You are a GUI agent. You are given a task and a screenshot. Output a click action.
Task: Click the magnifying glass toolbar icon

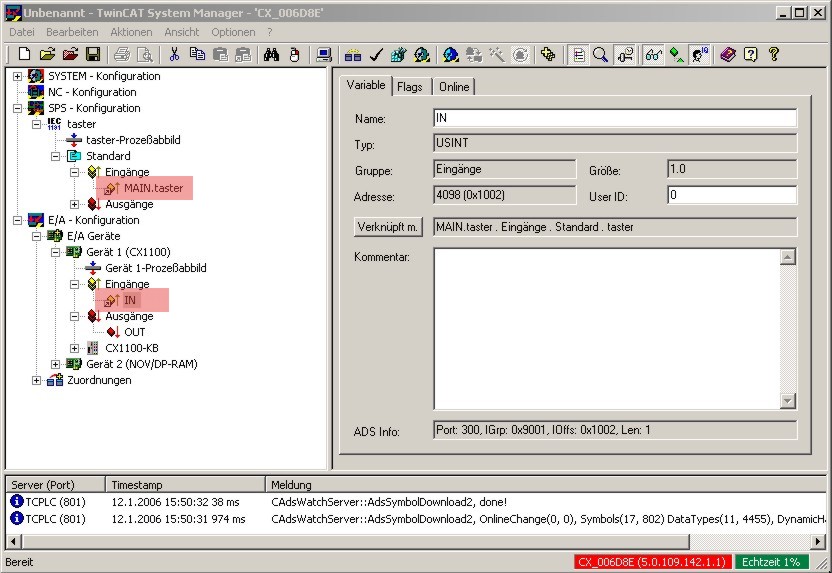click(x=600, y=55)
